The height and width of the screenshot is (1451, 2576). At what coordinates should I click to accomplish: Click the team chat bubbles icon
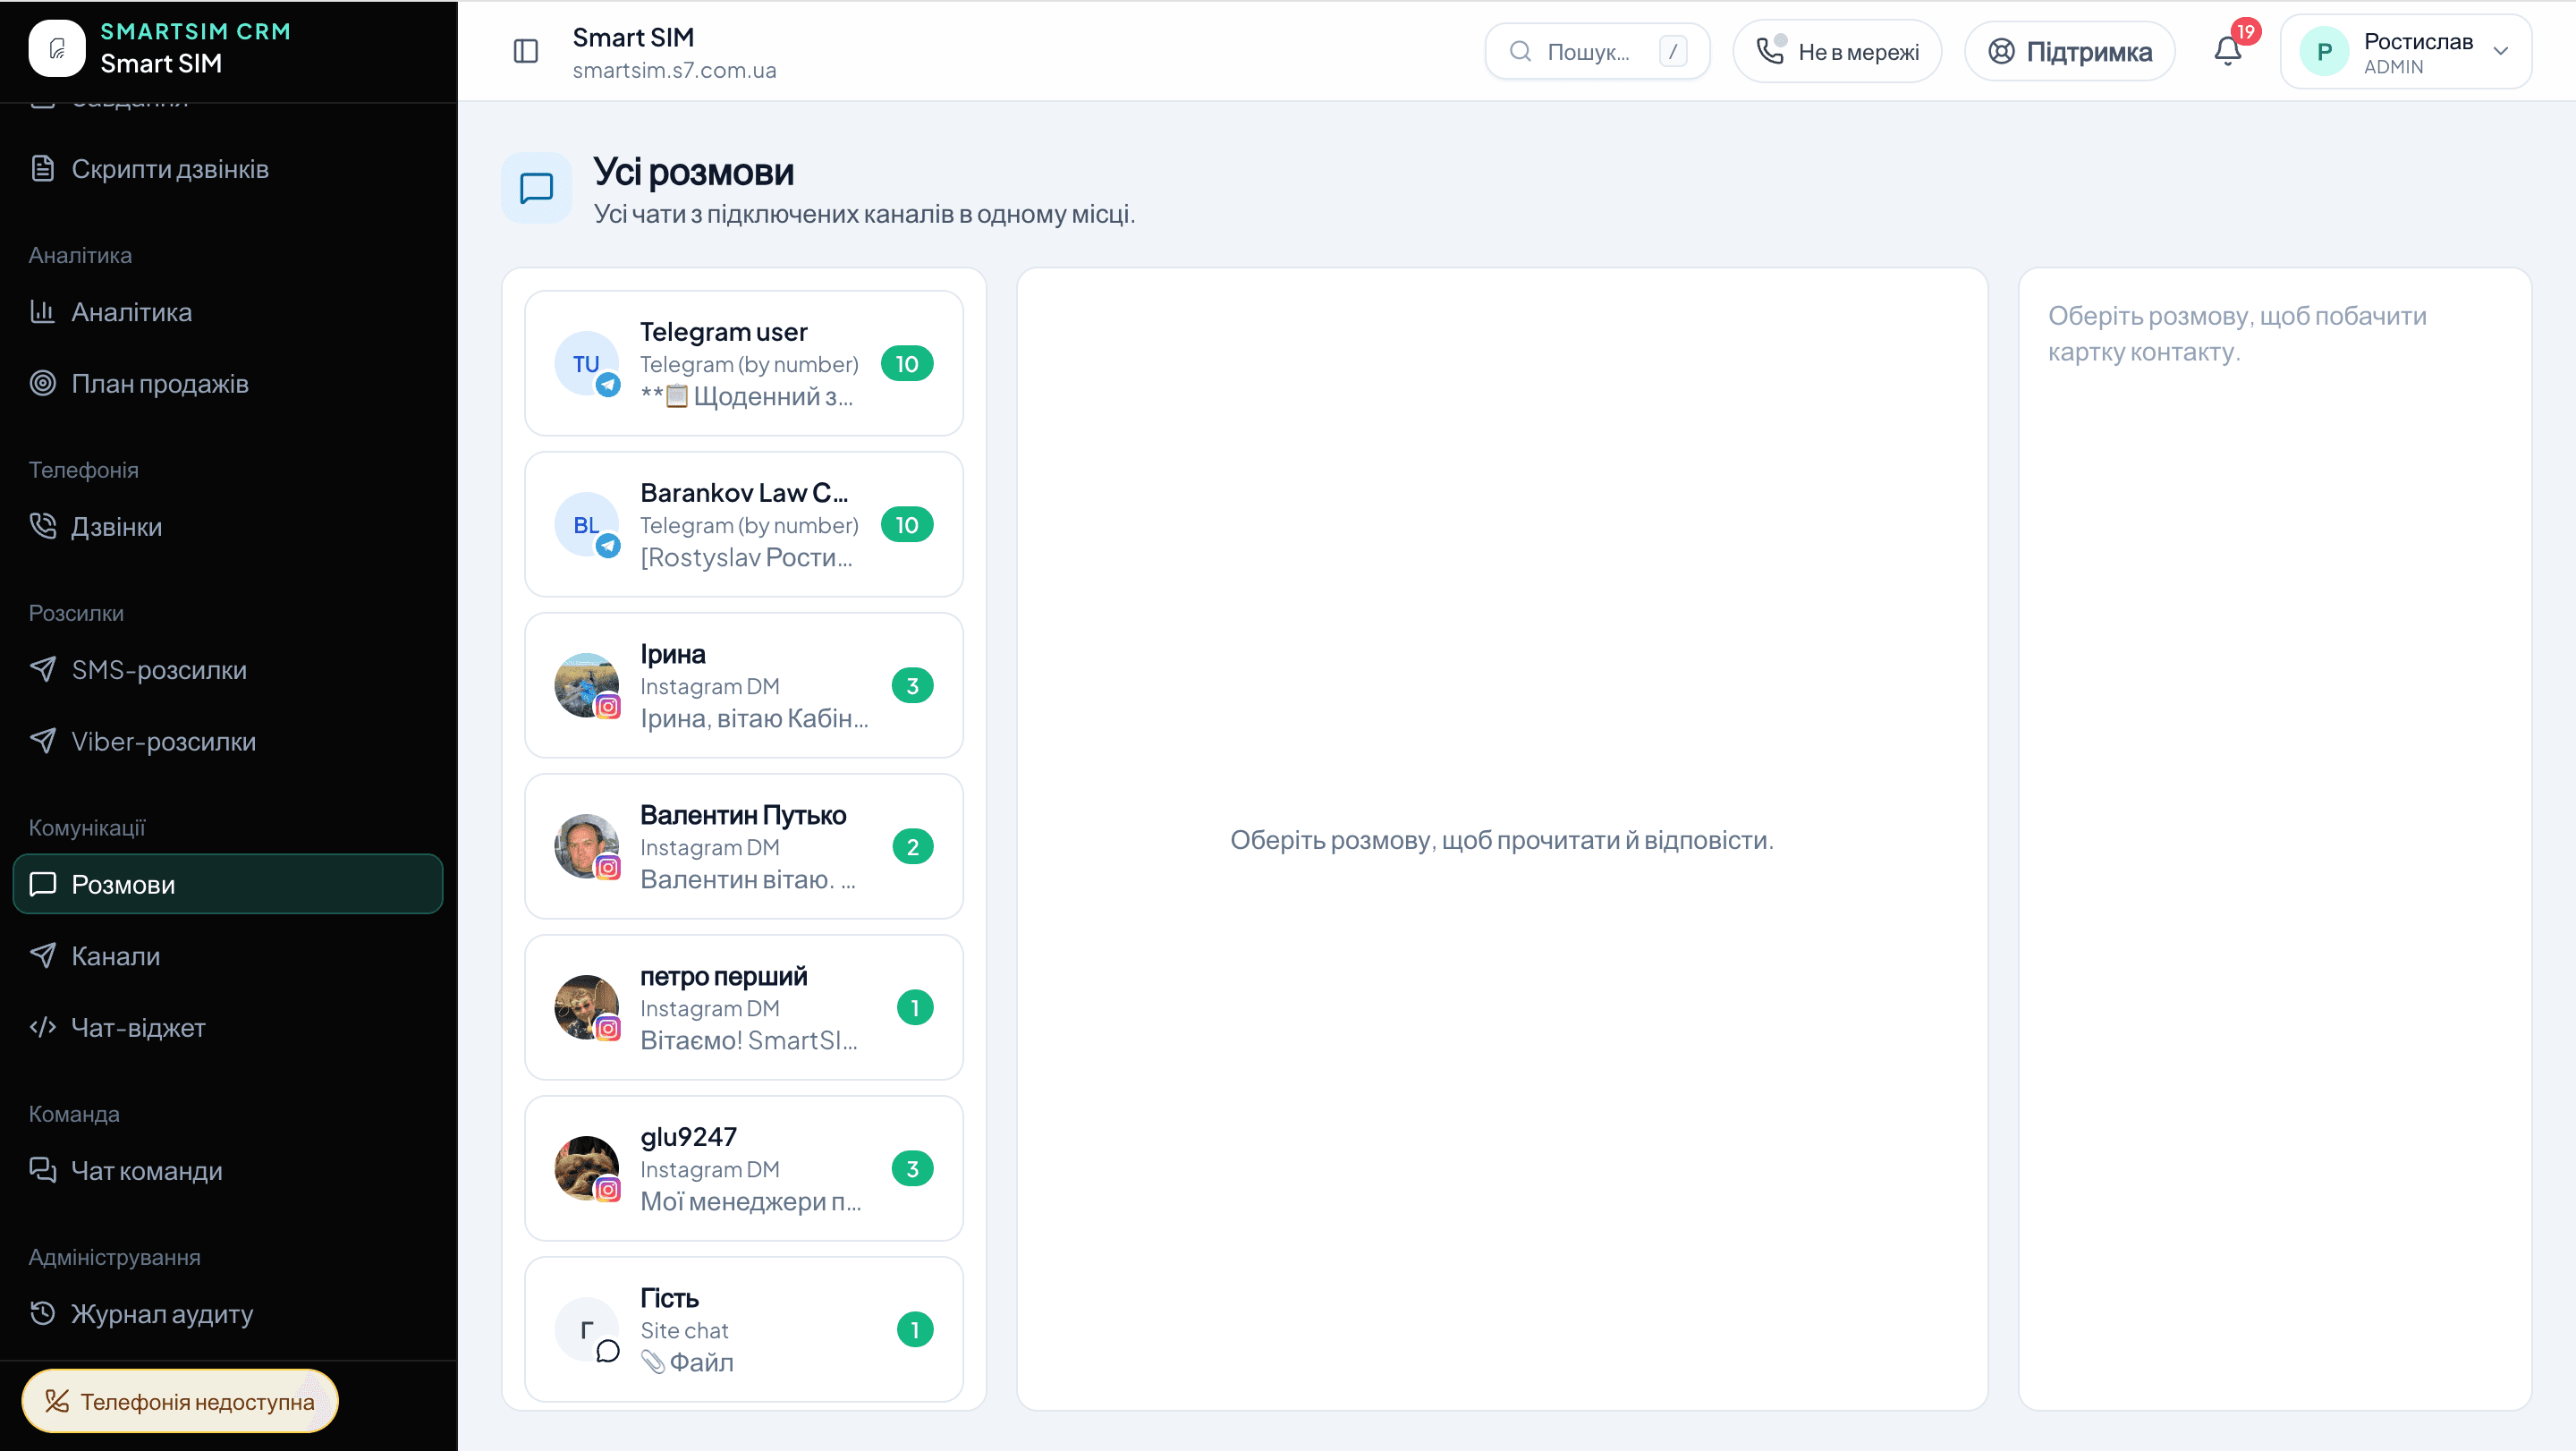(42, 1170)
